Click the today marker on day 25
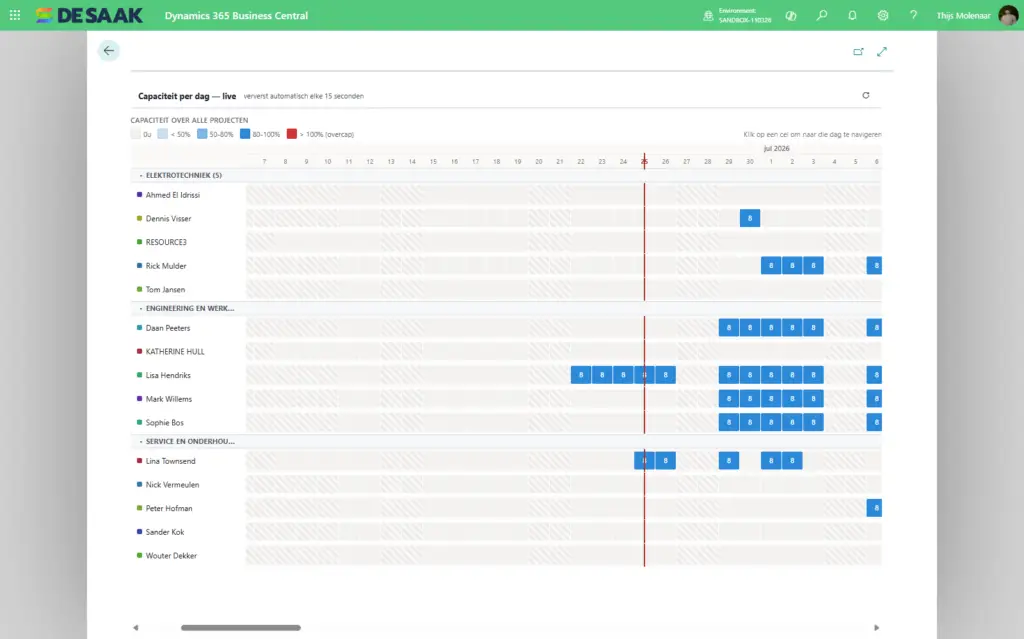The width and height of the screenshot is (1024, 639). click(645, 161)
